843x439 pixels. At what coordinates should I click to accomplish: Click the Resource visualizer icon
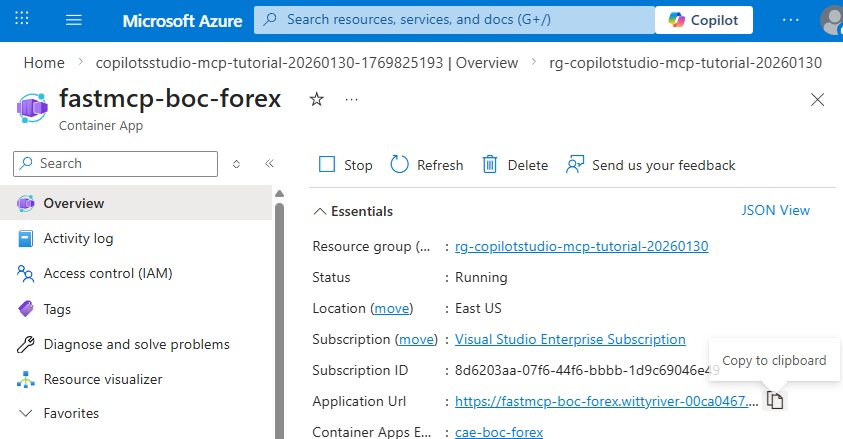[x=25, y=379]
